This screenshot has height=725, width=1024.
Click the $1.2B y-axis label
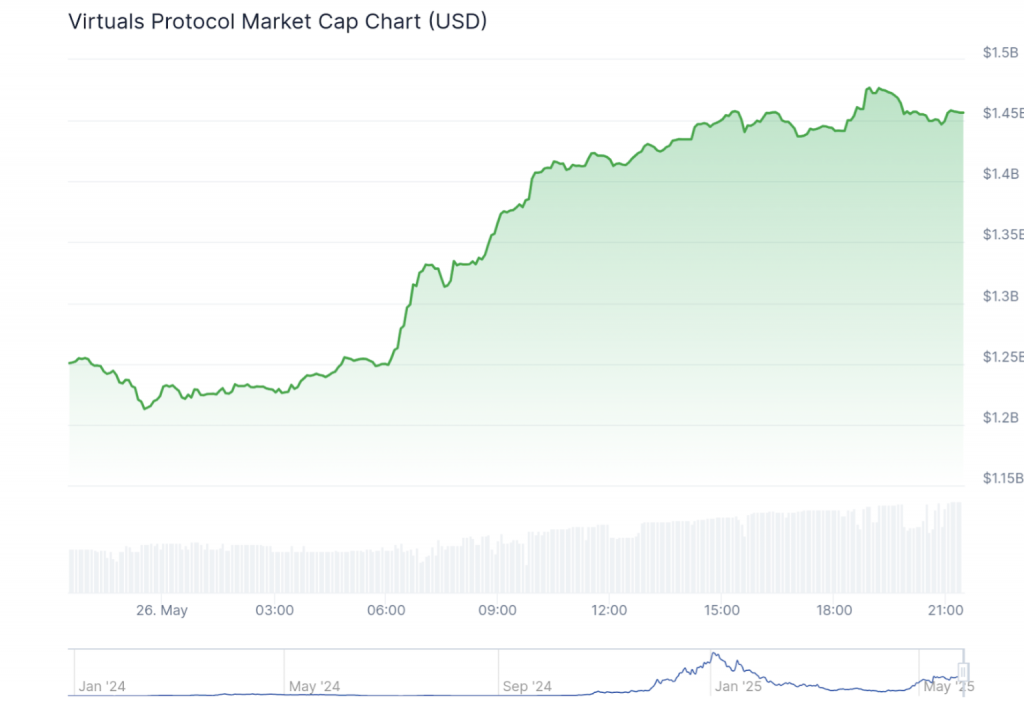pyautogui.click(x=1002, y=418)
